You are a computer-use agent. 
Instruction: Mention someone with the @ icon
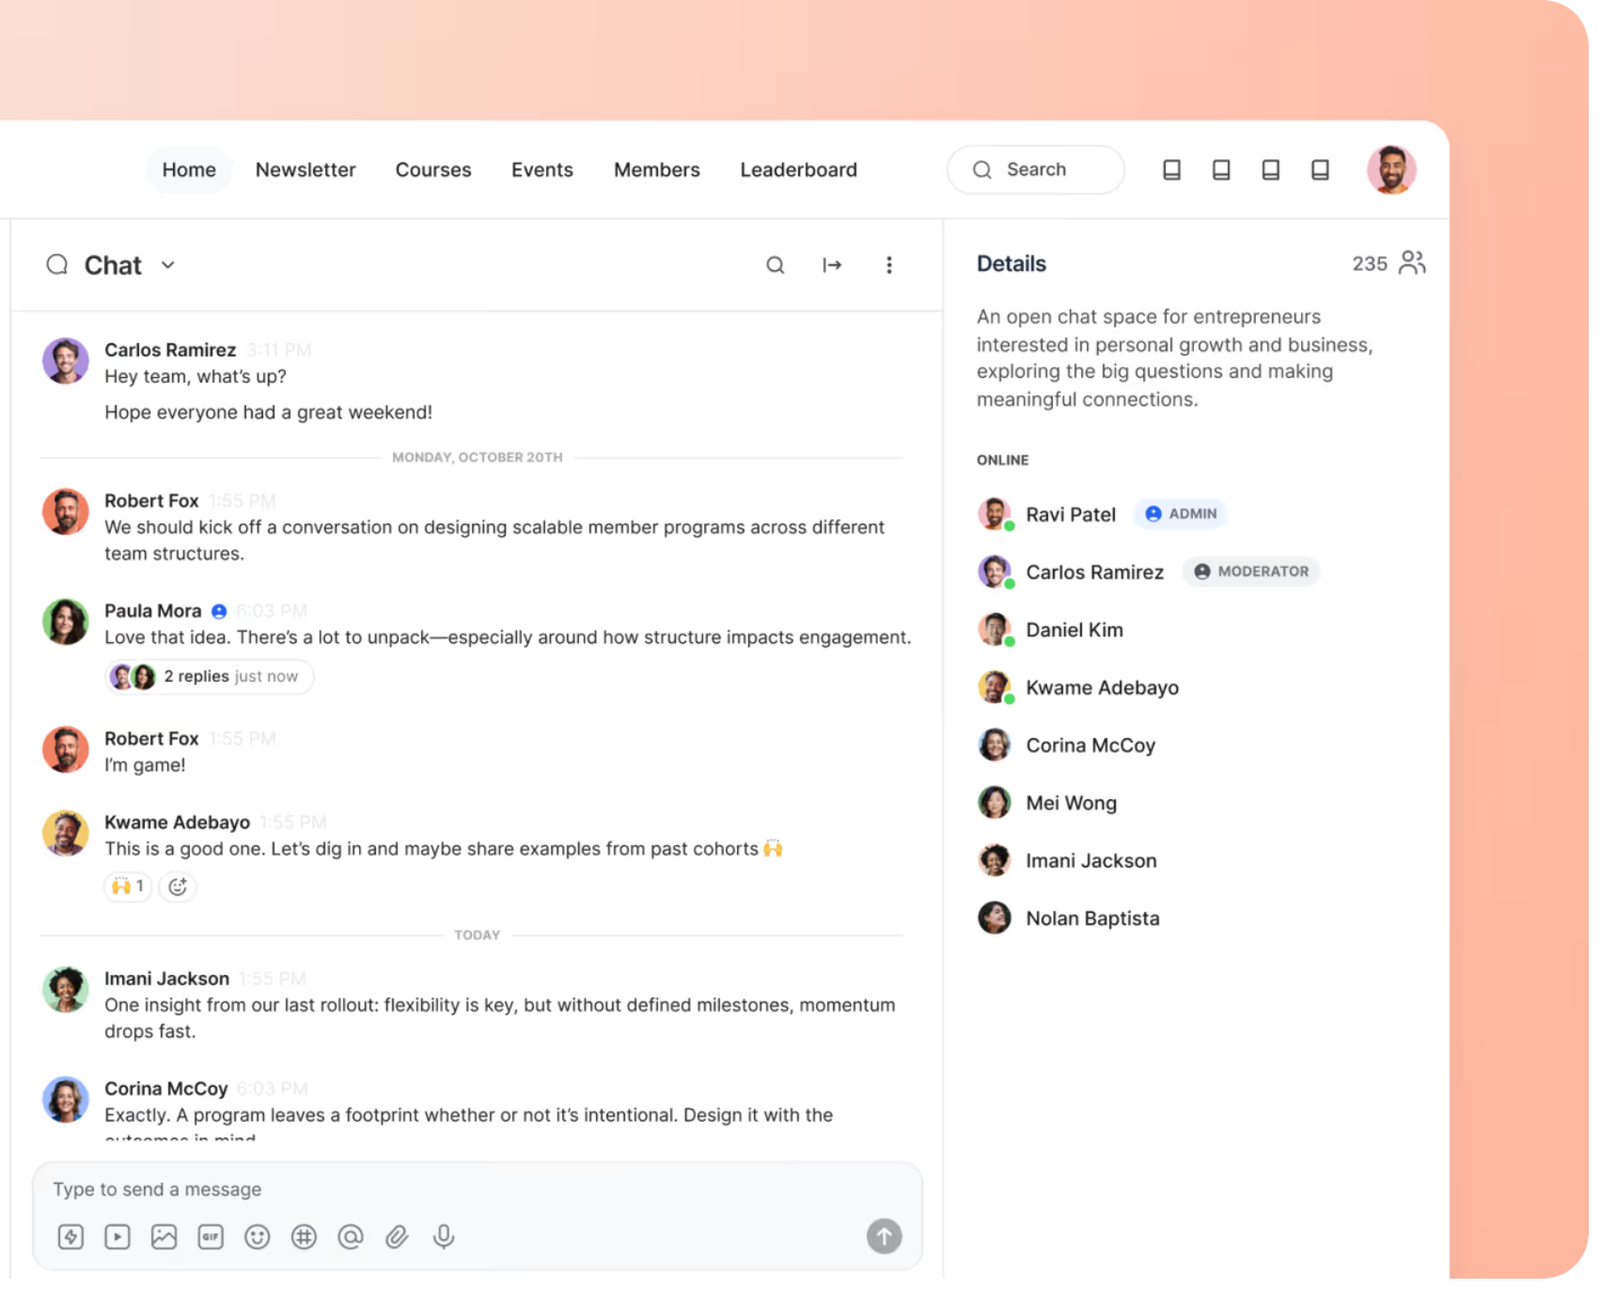pos(350,1237)
